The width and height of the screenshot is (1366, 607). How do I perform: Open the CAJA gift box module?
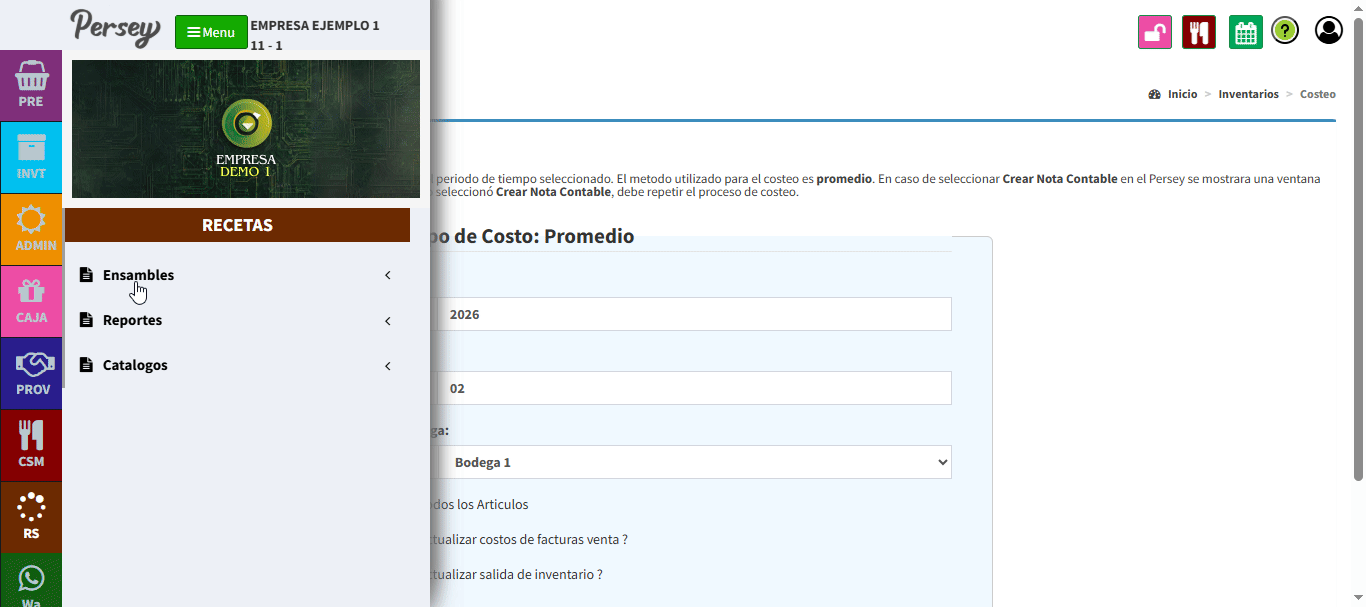point(31,301)
